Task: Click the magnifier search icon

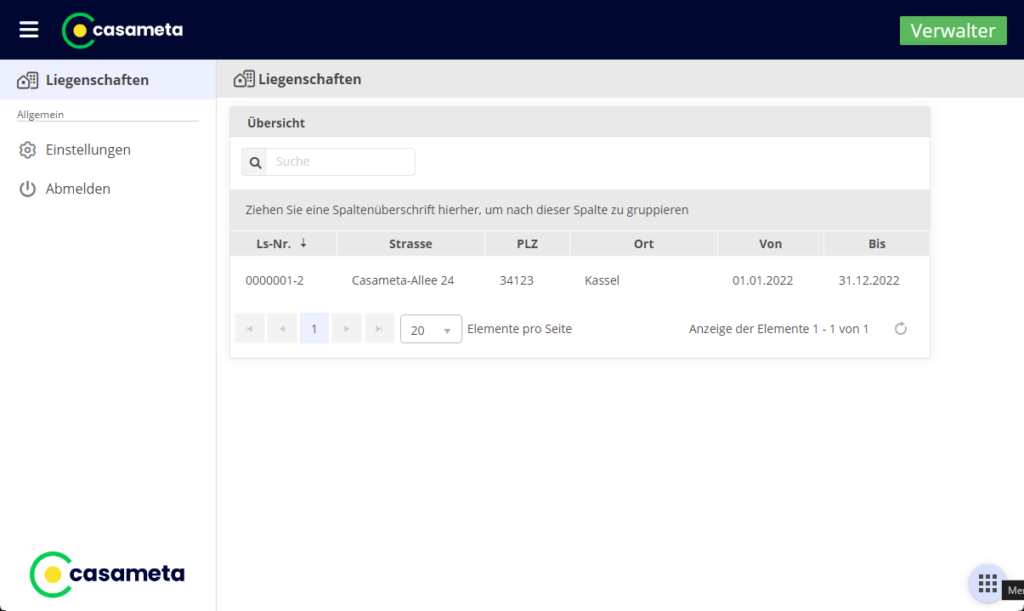Action: 255,162
